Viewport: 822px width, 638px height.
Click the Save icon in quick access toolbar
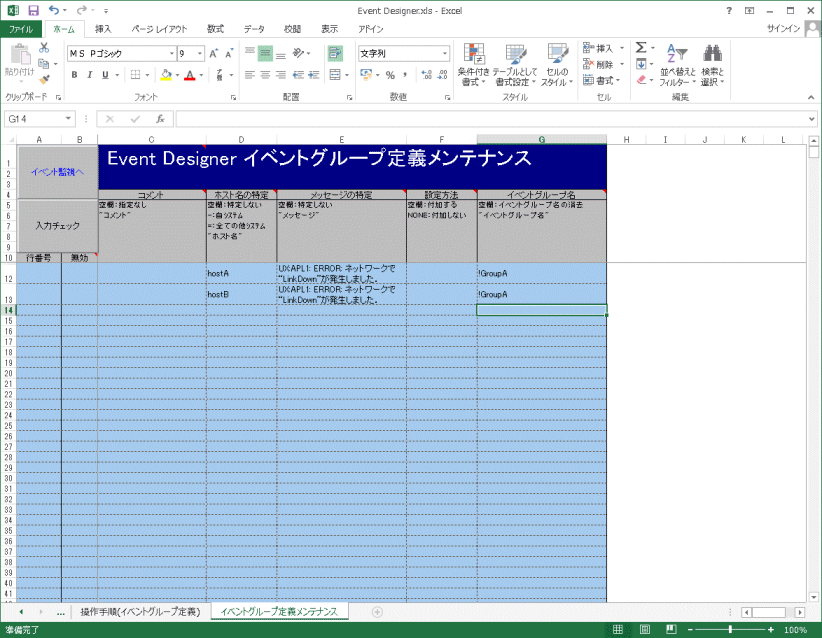34,10
